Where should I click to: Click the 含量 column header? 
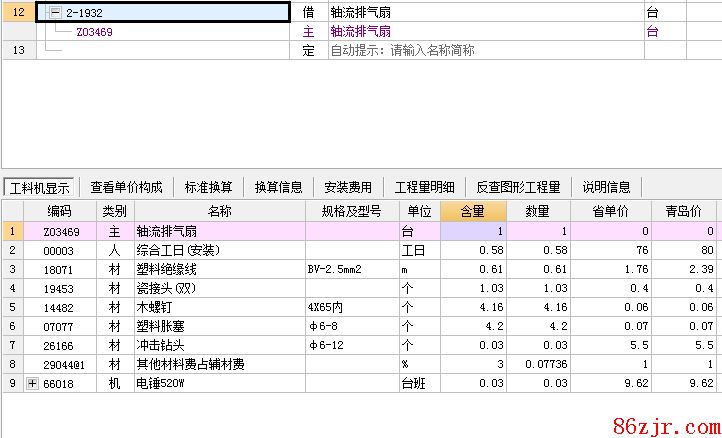click(x=473, y=211)
